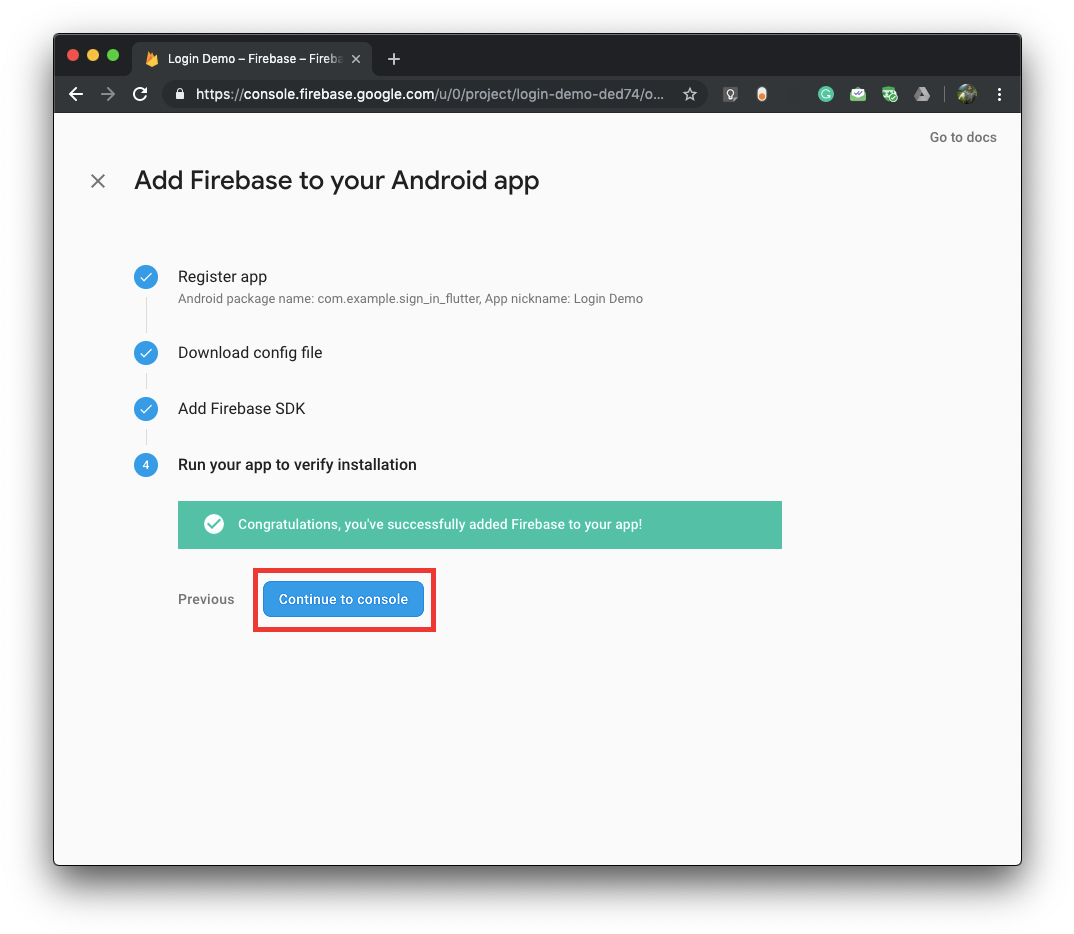1074x934 pixels.
Task: Click the Register app checkmark icon
Action: [146, 277]
